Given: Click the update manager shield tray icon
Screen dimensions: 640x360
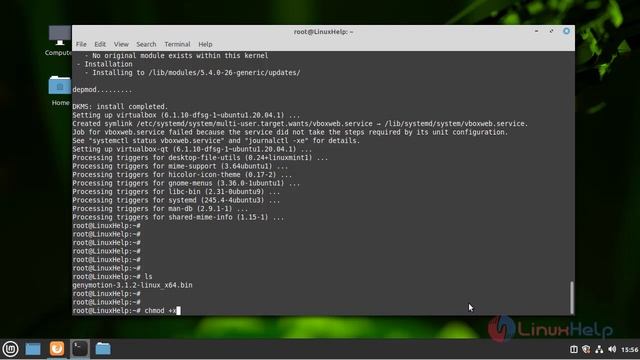Looking at the screenshot, I should (586, 349).
